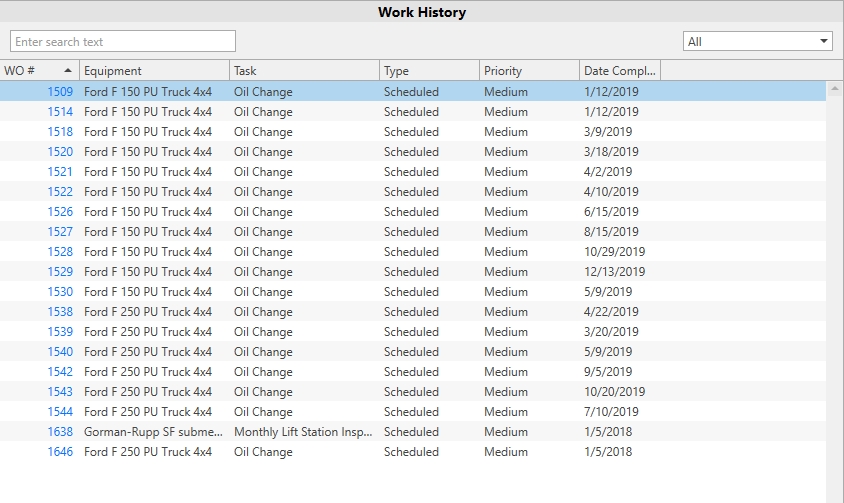
Task: Sort by Priority column header
Action: [x=530, y=71]
